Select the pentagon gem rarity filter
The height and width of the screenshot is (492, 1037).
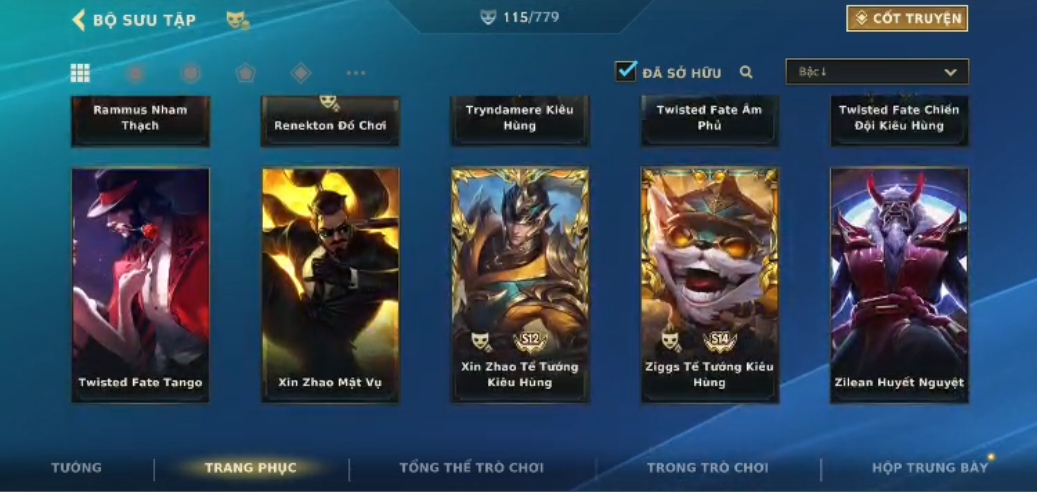click(x=245, y=73)
